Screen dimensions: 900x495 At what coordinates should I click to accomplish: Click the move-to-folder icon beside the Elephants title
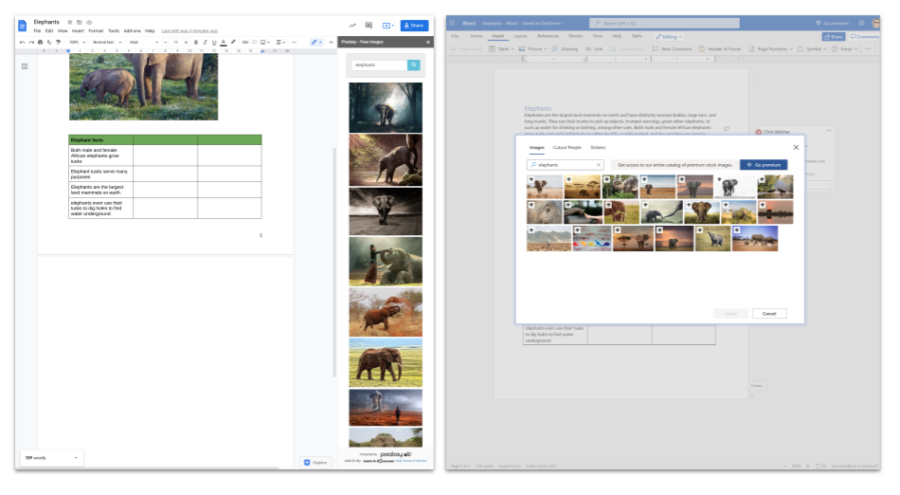(79, 22)
